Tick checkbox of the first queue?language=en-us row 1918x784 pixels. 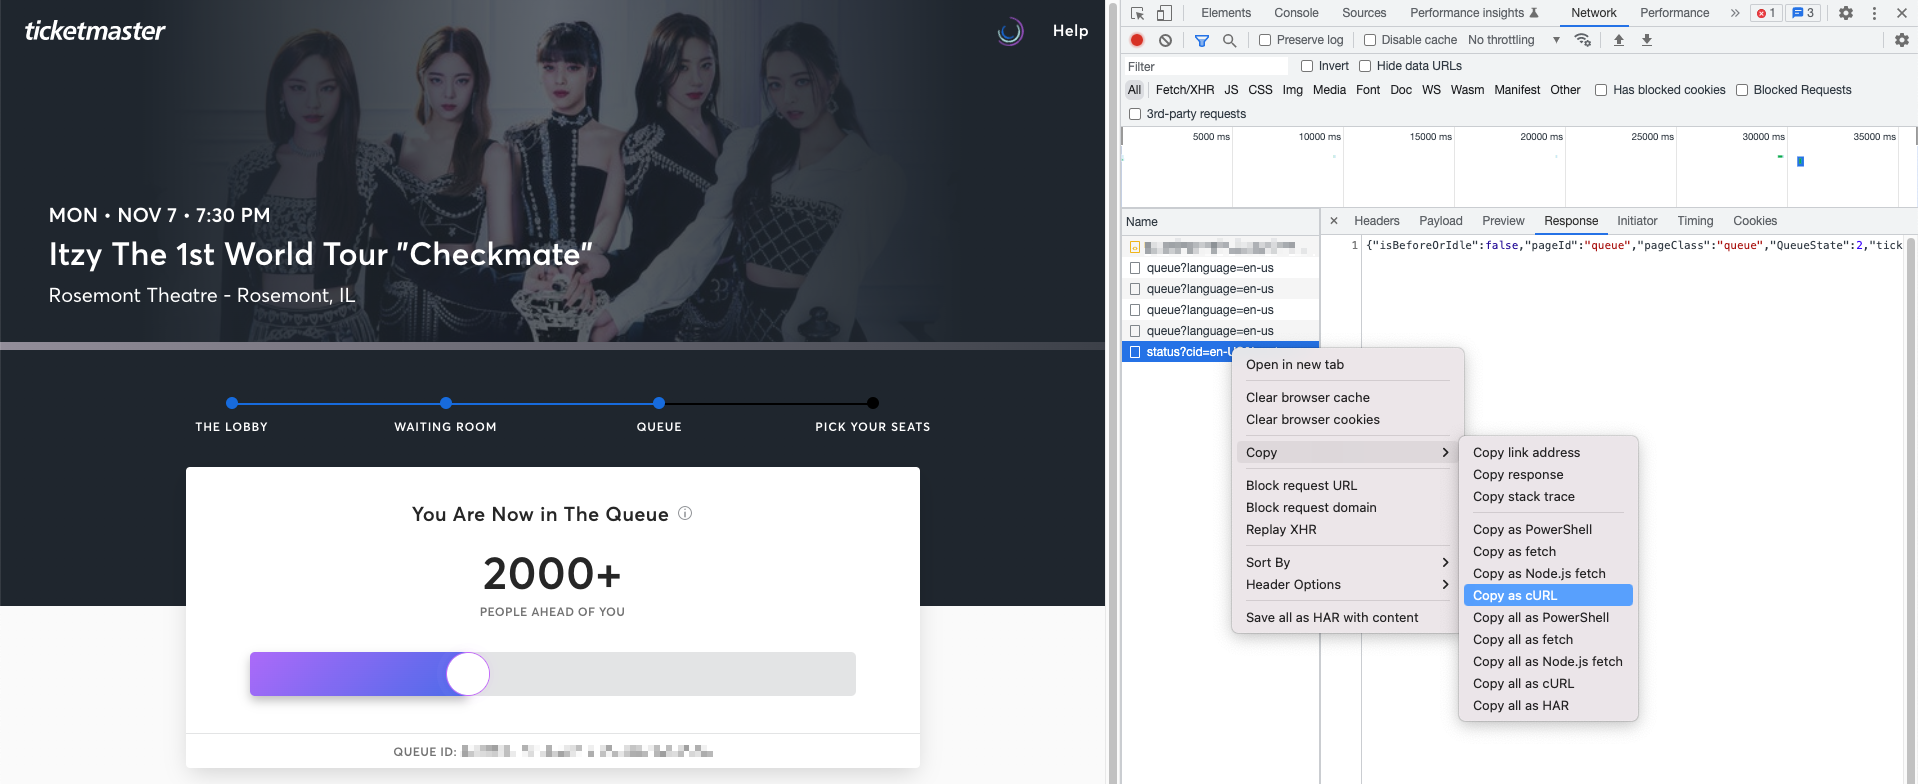tap(1135, 268)
